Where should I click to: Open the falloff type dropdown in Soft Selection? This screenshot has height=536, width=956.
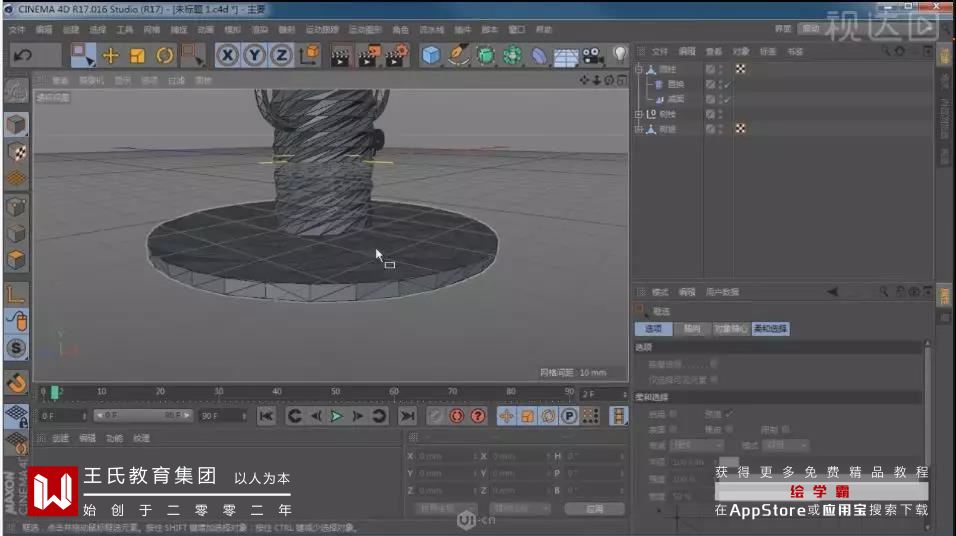coord(696,446)
